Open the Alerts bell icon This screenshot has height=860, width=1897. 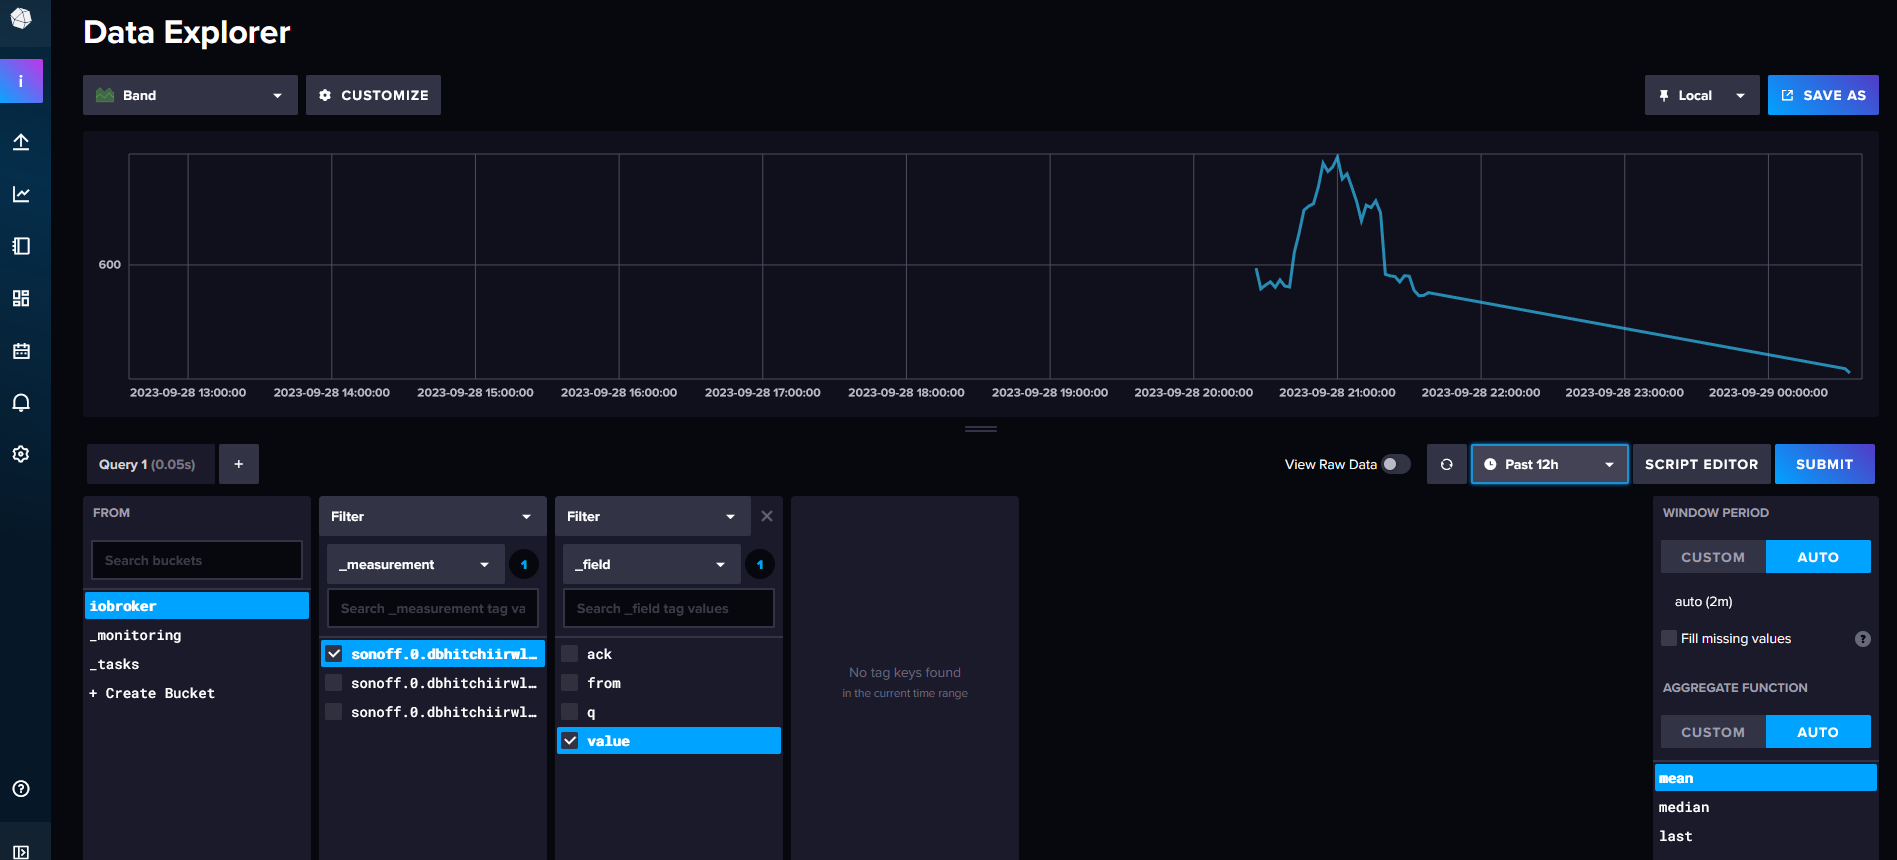[21, 403]
